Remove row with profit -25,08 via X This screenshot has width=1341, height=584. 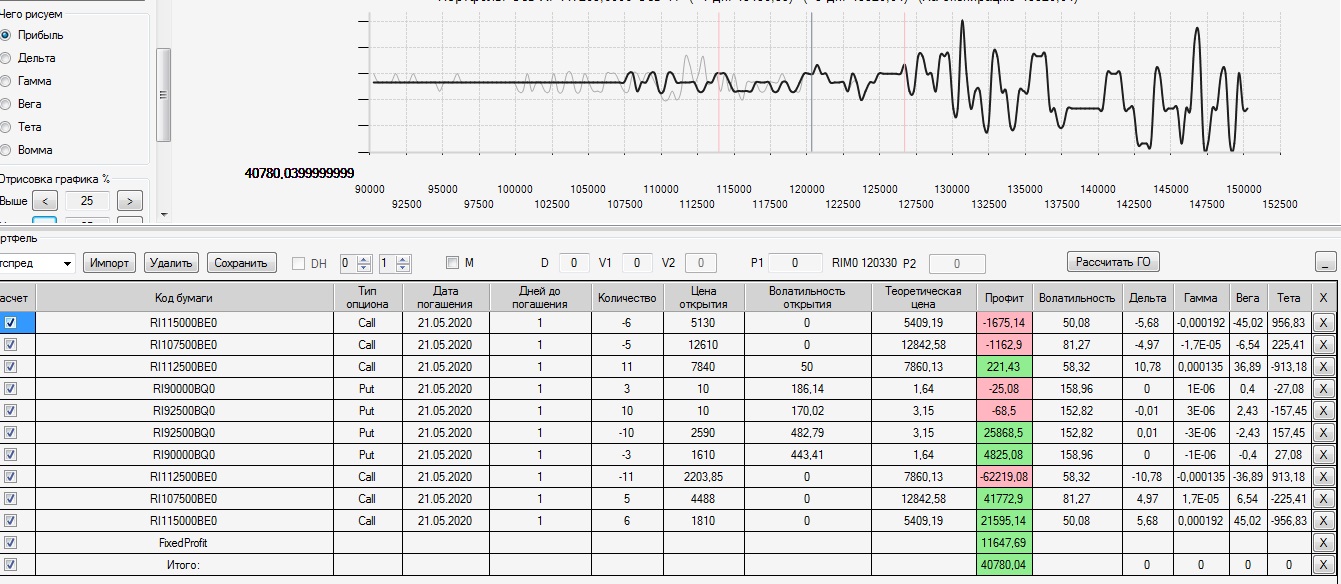1322,389
